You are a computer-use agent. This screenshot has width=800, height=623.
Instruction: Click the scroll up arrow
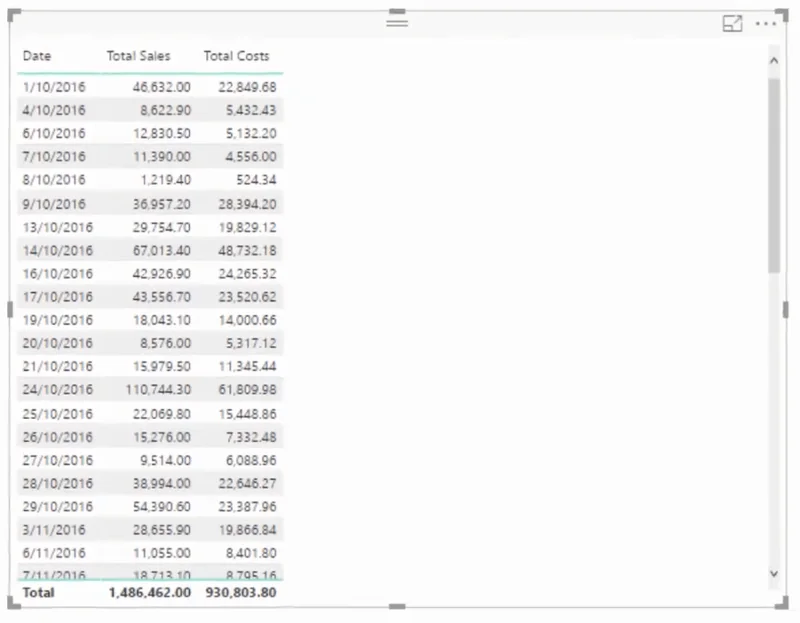pos(774,61)
